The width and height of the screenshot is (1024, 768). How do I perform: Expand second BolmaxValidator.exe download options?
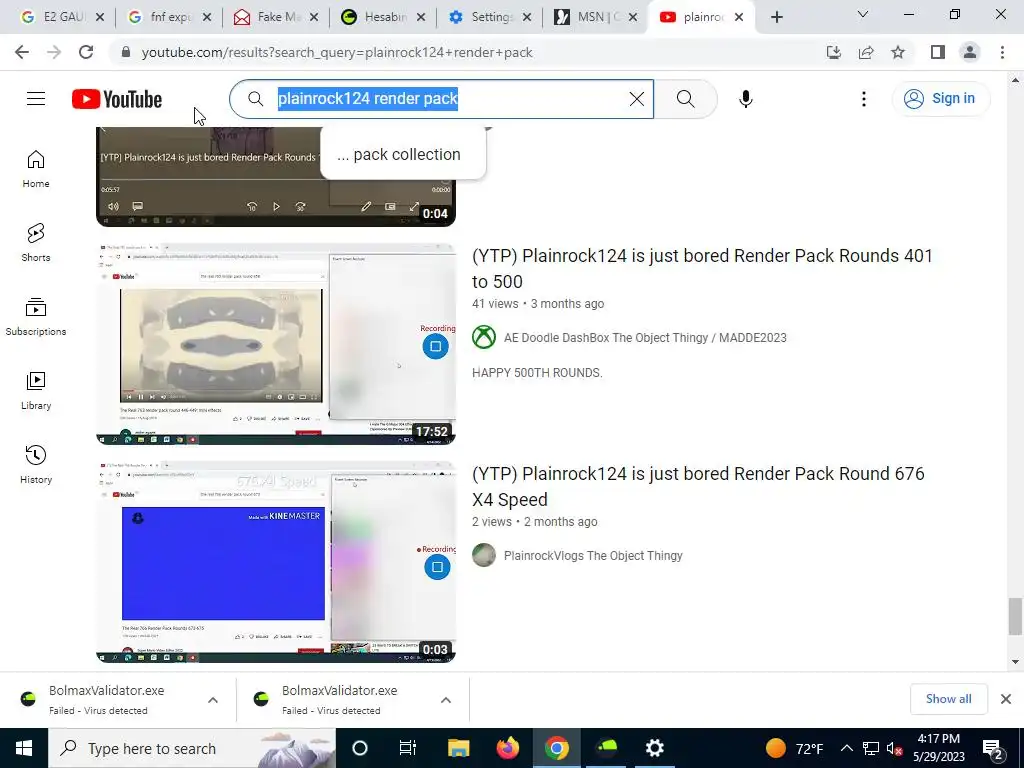pyautogui.click(x=446, y=700)
